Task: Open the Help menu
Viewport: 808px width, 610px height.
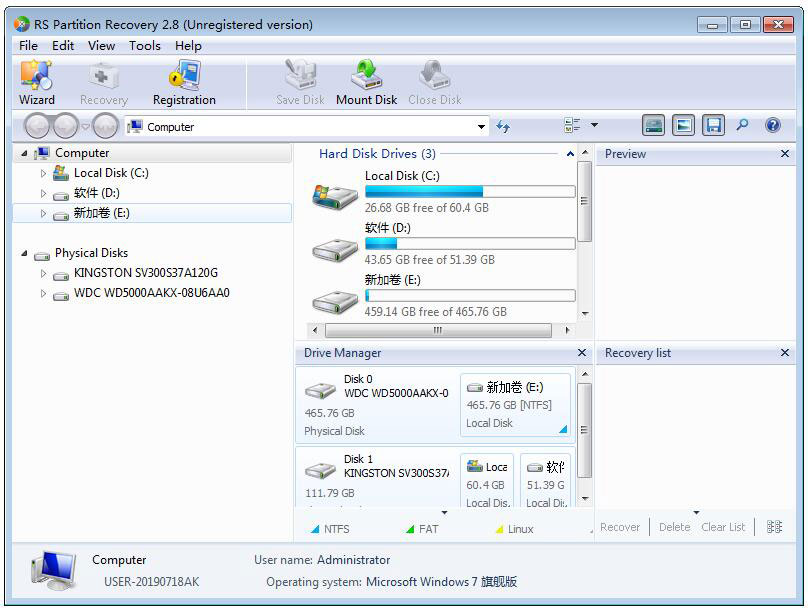Action: [188, 46]
